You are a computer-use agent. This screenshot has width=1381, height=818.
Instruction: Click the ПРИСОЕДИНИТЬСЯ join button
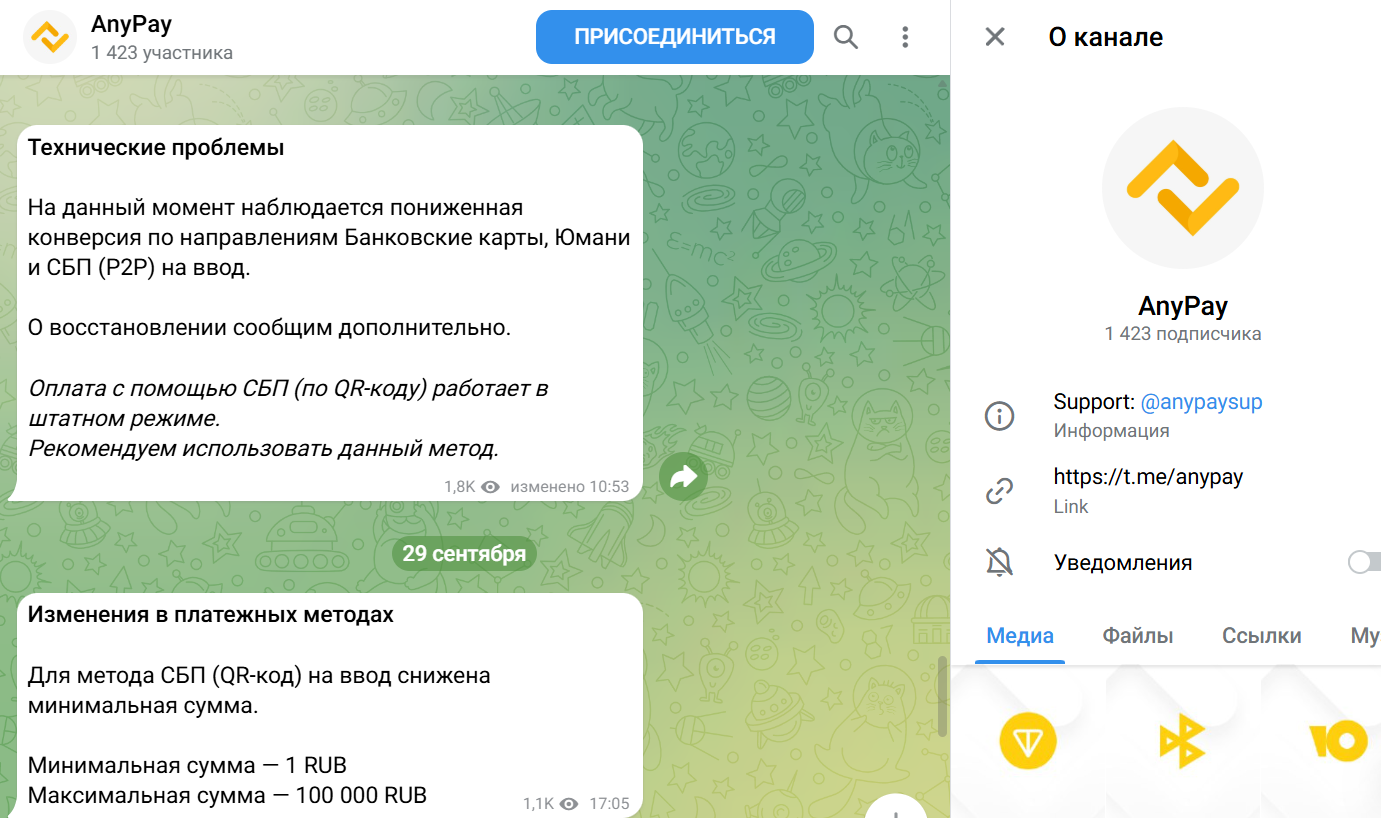pos(674,36)
